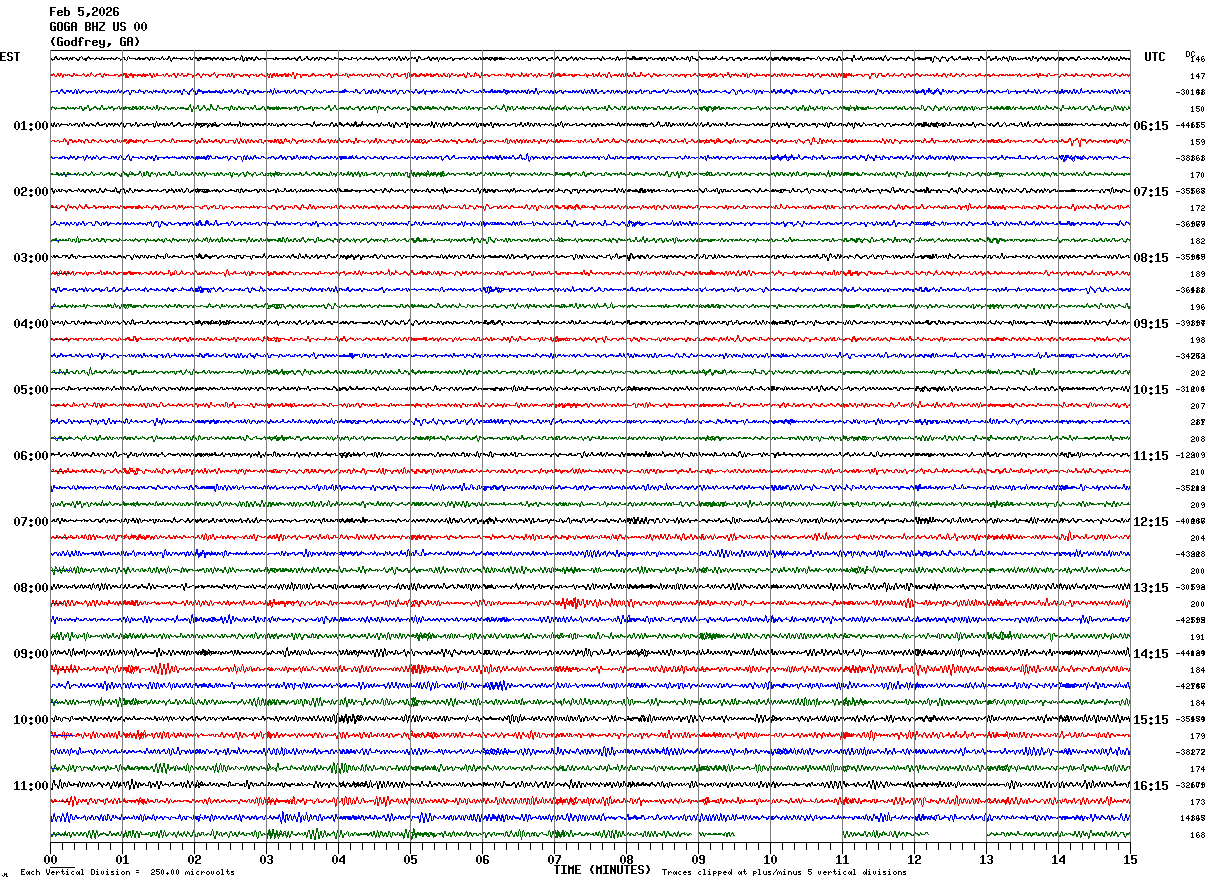The width and height of the screenshot is (1210, 886).
Task: Select the 09:00 EST row label
Action: 31,654
